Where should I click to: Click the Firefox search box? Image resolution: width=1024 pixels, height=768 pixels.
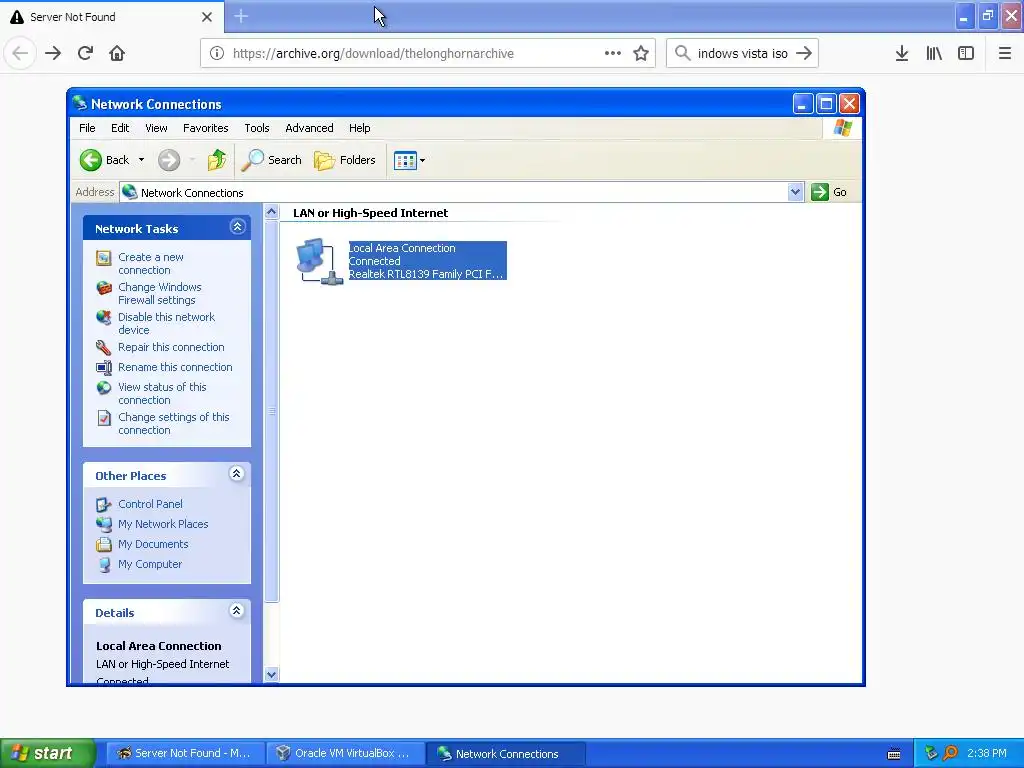[742, 53]
